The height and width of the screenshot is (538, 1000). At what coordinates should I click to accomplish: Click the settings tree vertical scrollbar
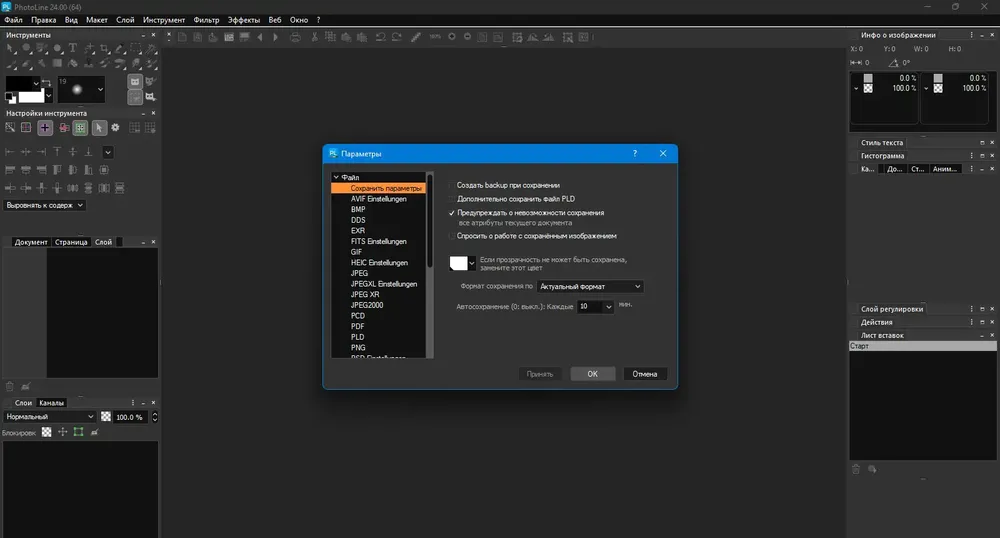tap(430, 220)
